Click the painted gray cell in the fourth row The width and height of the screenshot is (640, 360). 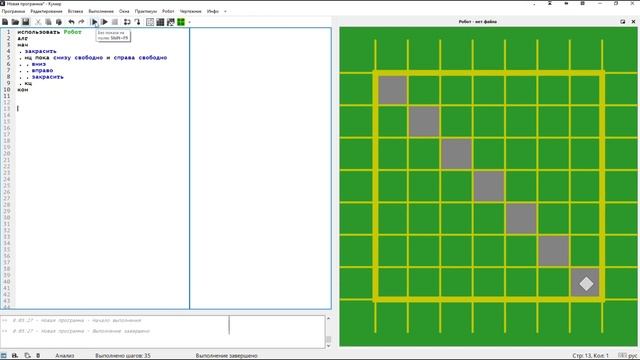(x=489, y=187)
